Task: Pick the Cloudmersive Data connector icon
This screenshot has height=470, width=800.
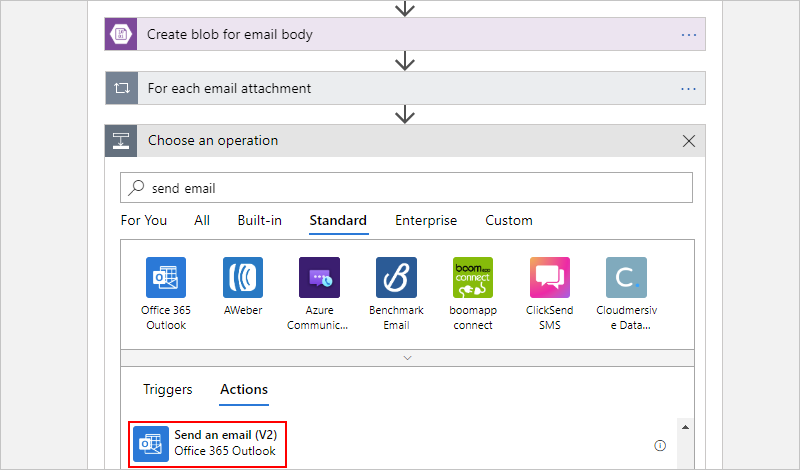Action: point(626,278)
